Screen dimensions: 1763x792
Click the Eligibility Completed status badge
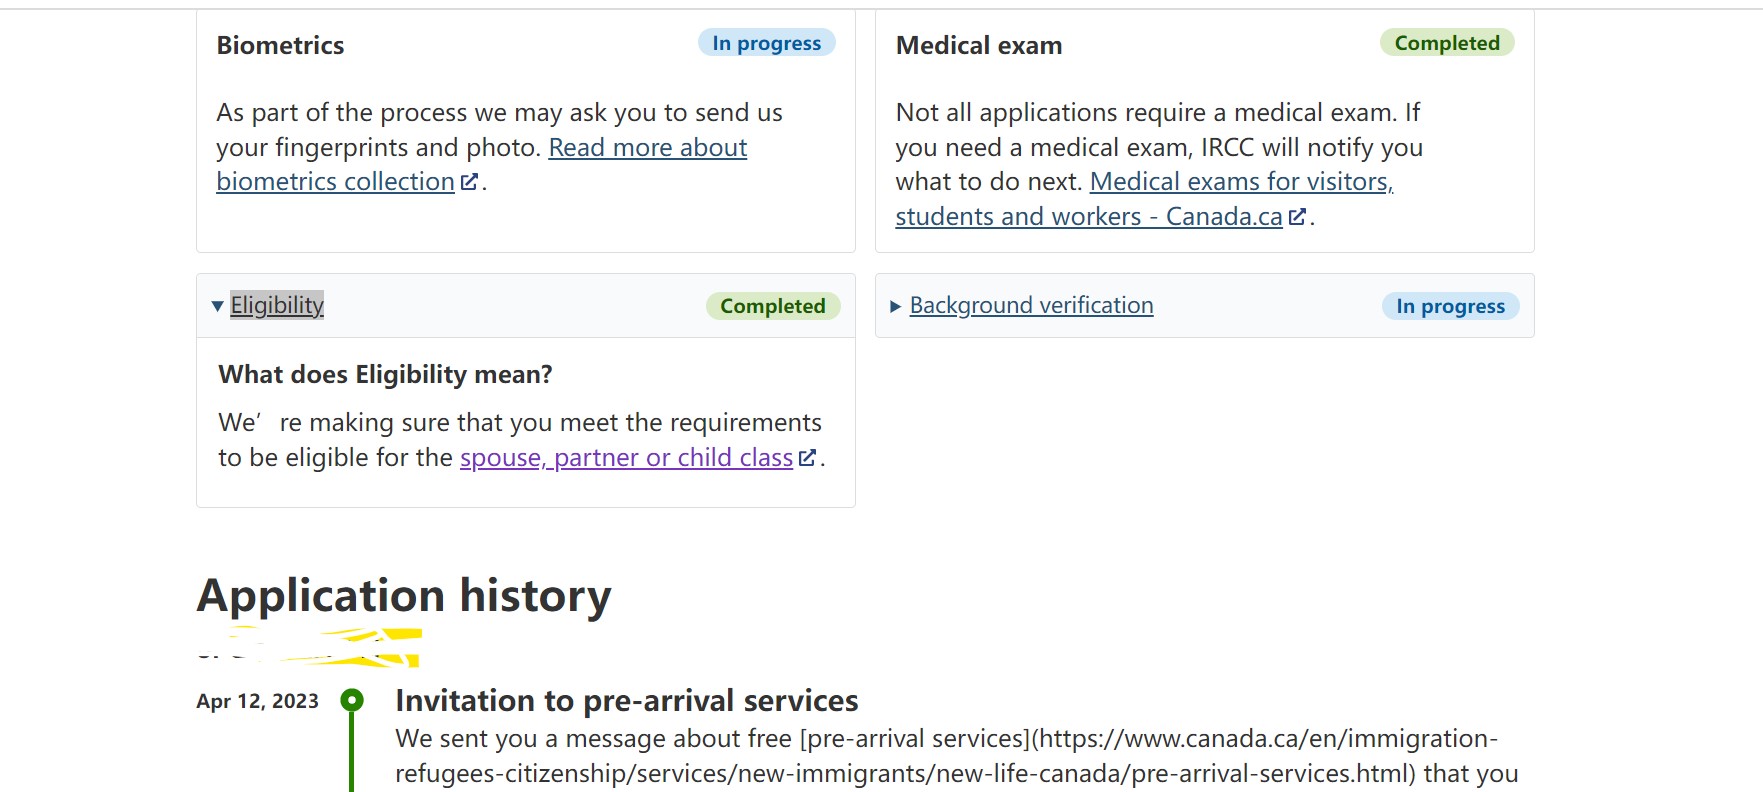click(x=773, y=306)
